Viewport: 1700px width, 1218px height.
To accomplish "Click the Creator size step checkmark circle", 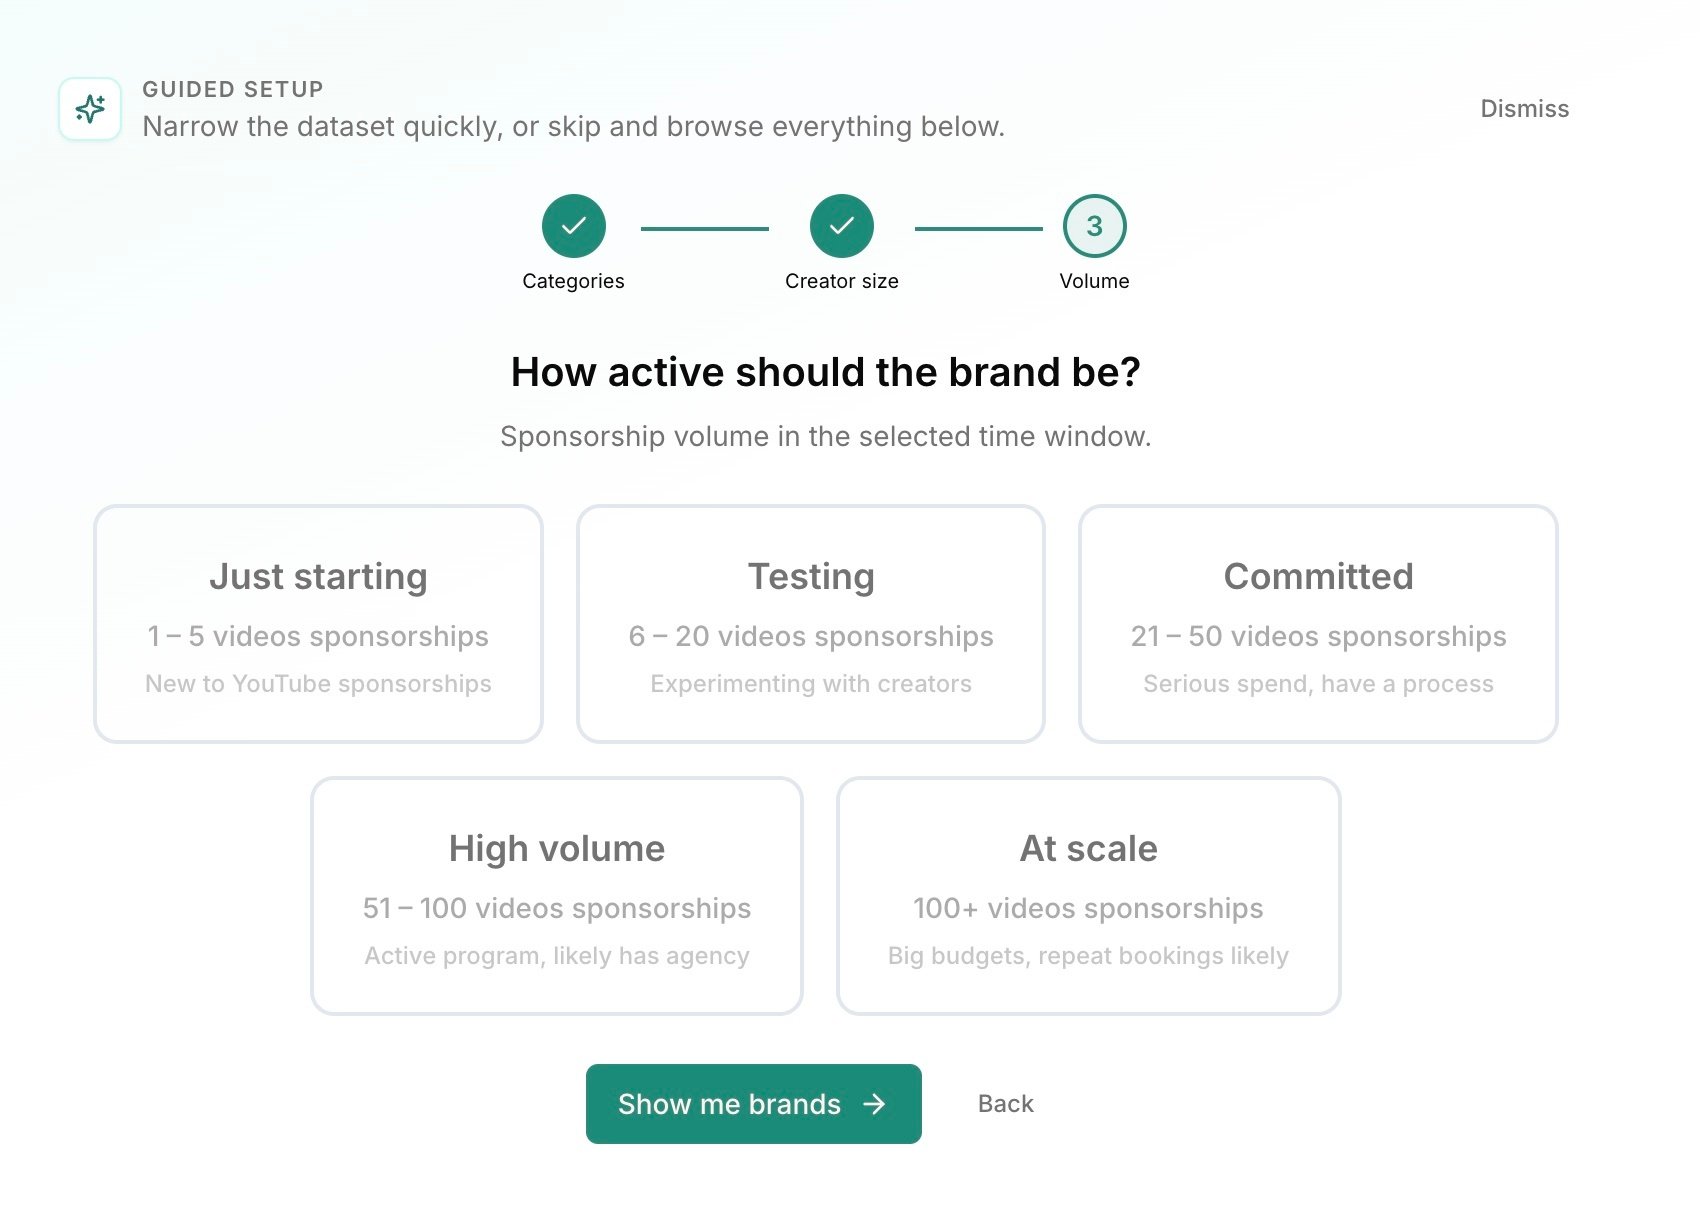I will (x=842, y=226).
